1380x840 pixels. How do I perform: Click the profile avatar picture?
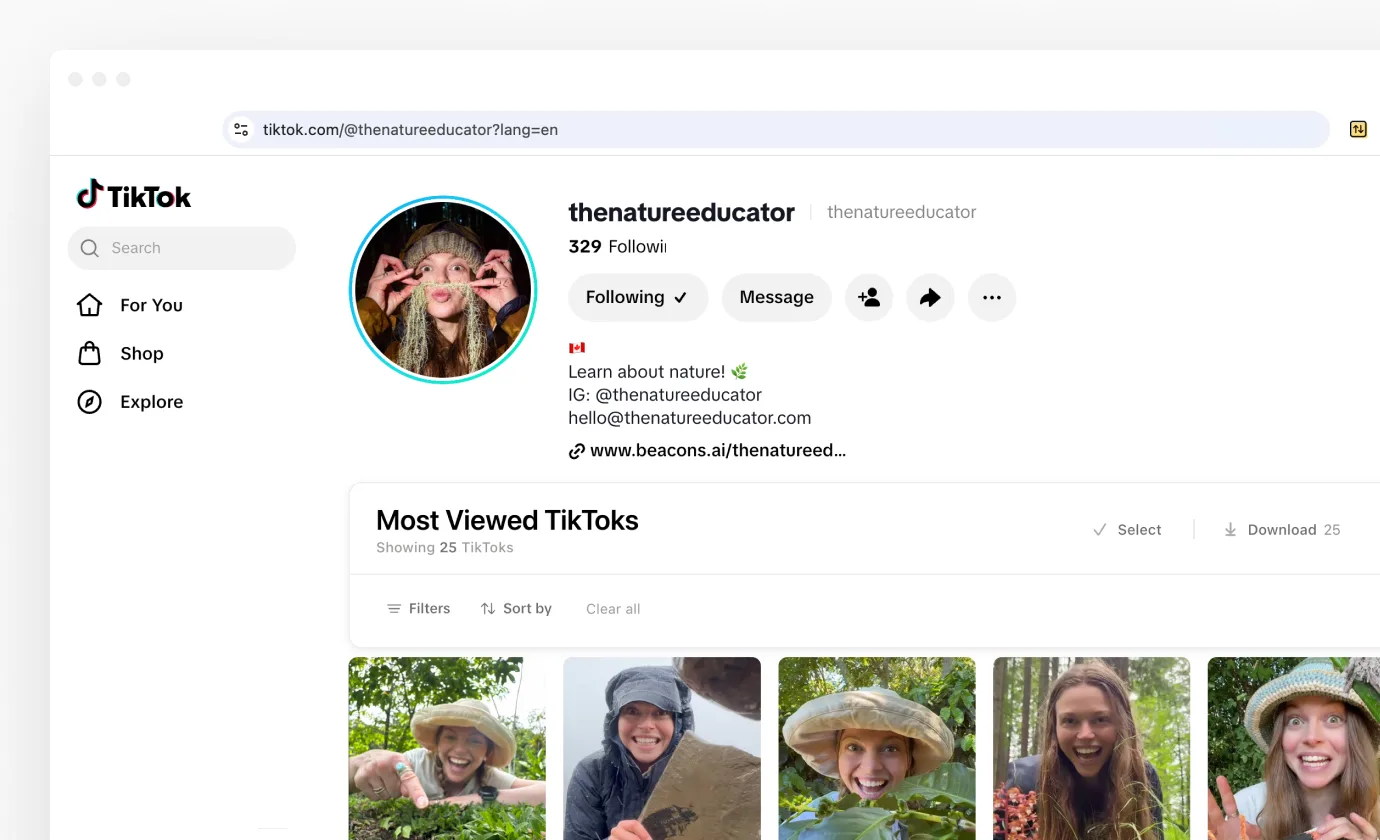(443, 290)
